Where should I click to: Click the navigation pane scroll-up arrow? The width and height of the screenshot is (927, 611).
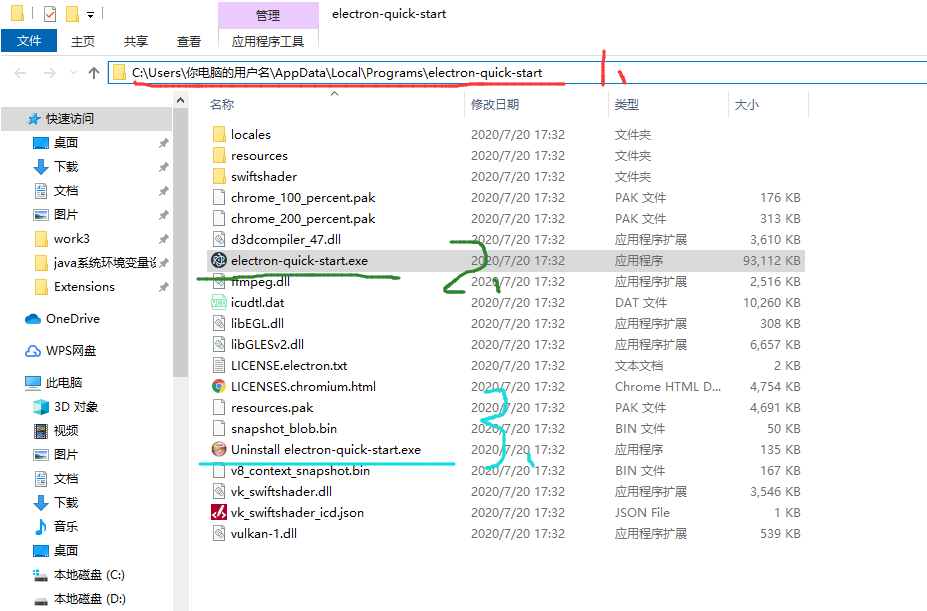coord(180,101)
